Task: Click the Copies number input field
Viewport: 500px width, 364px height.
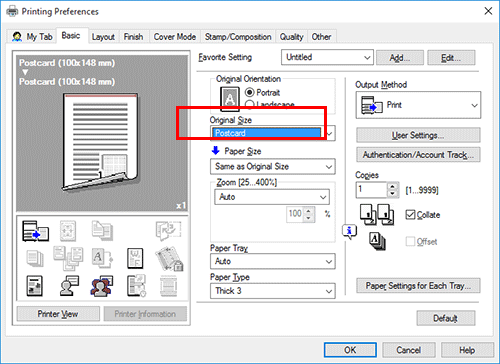Action: [372, 190]
